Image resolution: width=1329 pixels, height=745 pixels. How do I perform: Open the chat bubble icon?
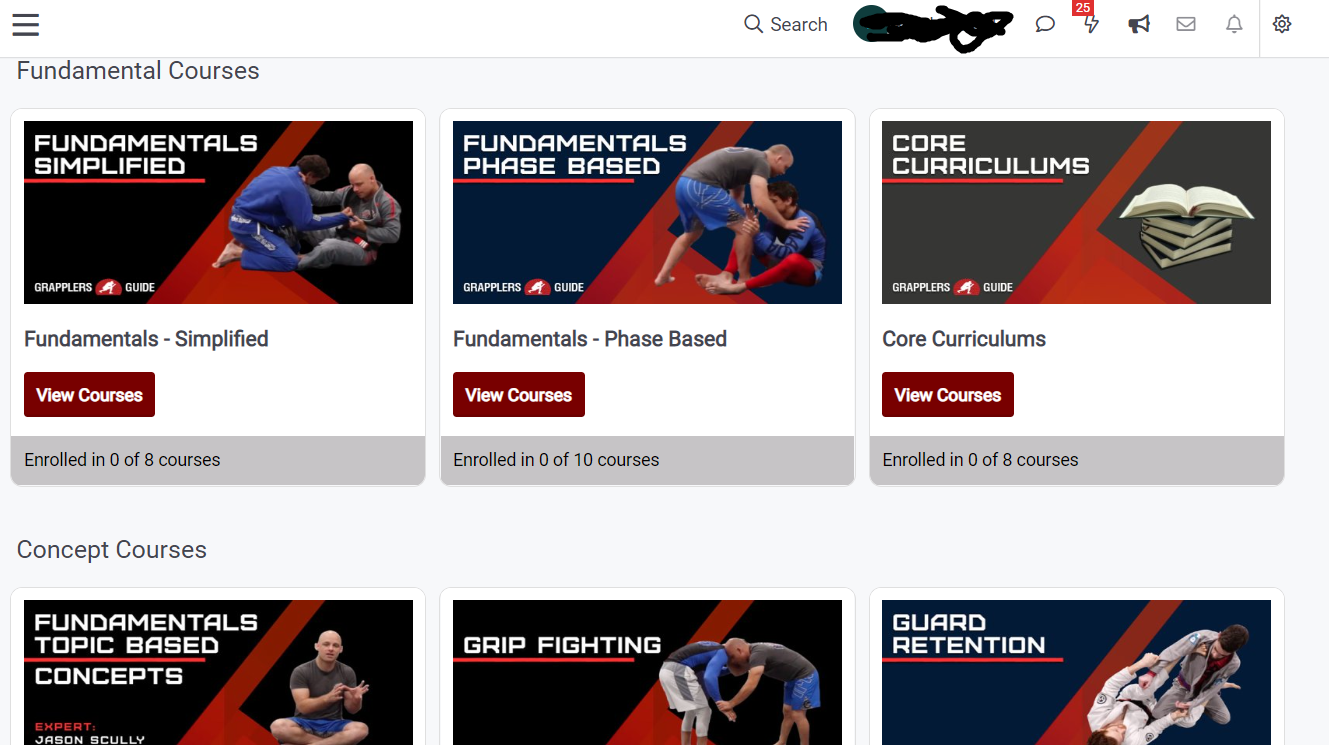[1045, 23]
